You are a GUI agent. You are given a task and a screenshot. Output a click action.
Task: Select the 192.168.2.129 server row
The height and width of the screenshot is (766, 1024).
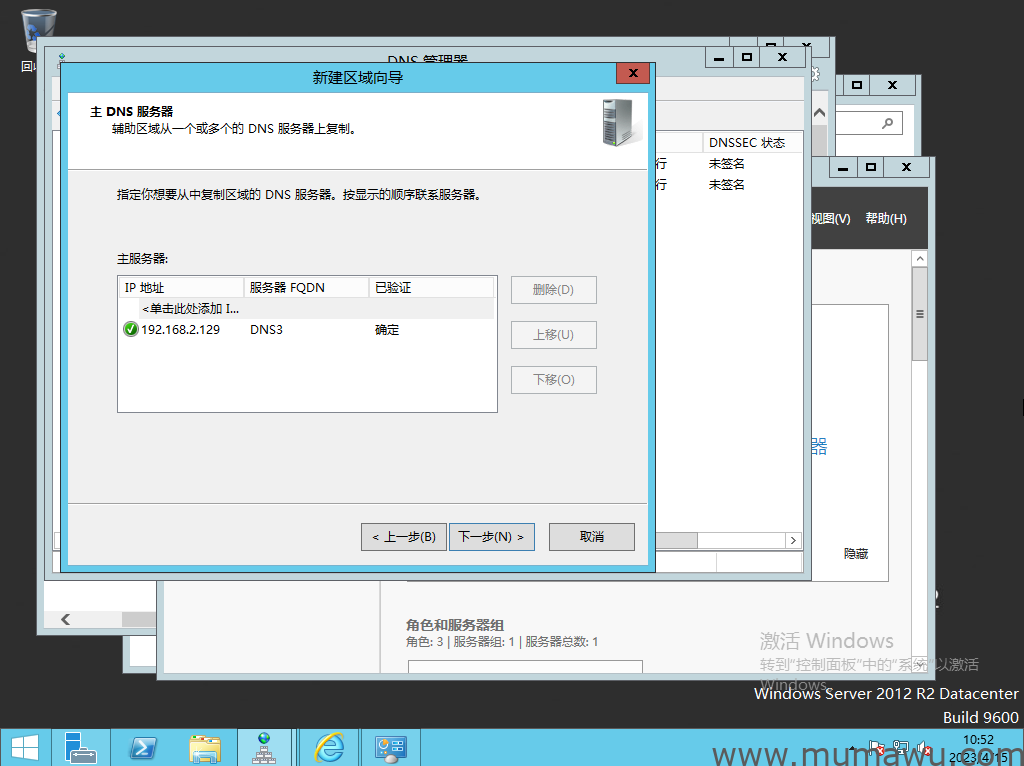180,330
